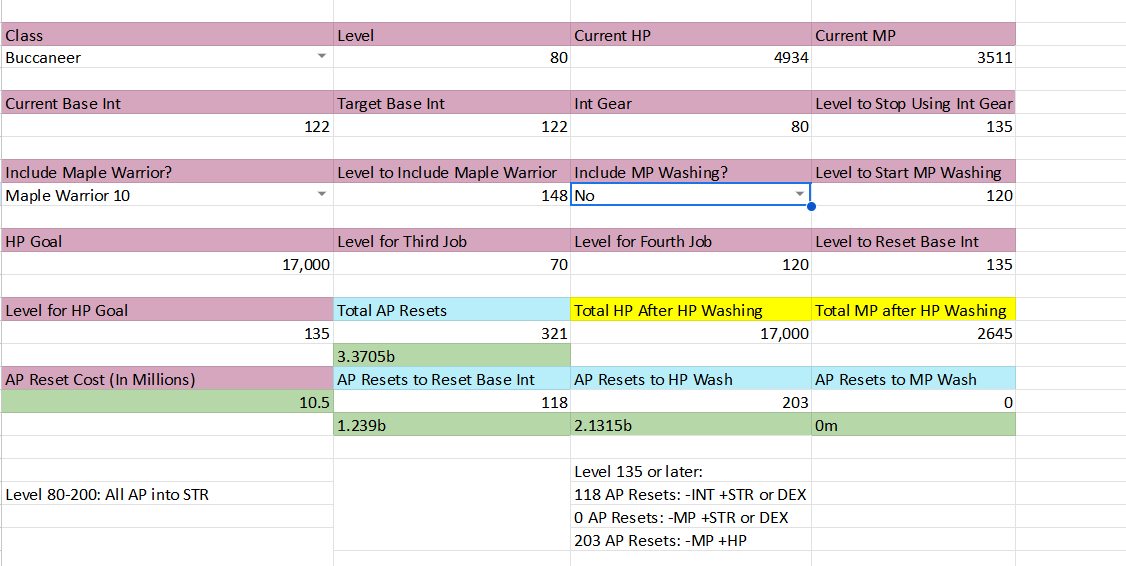The height and width of the screenshot is (566, 1126).
Task: Open the Class dropdown arrow beside Buccaneer
Action: (321, 58)
